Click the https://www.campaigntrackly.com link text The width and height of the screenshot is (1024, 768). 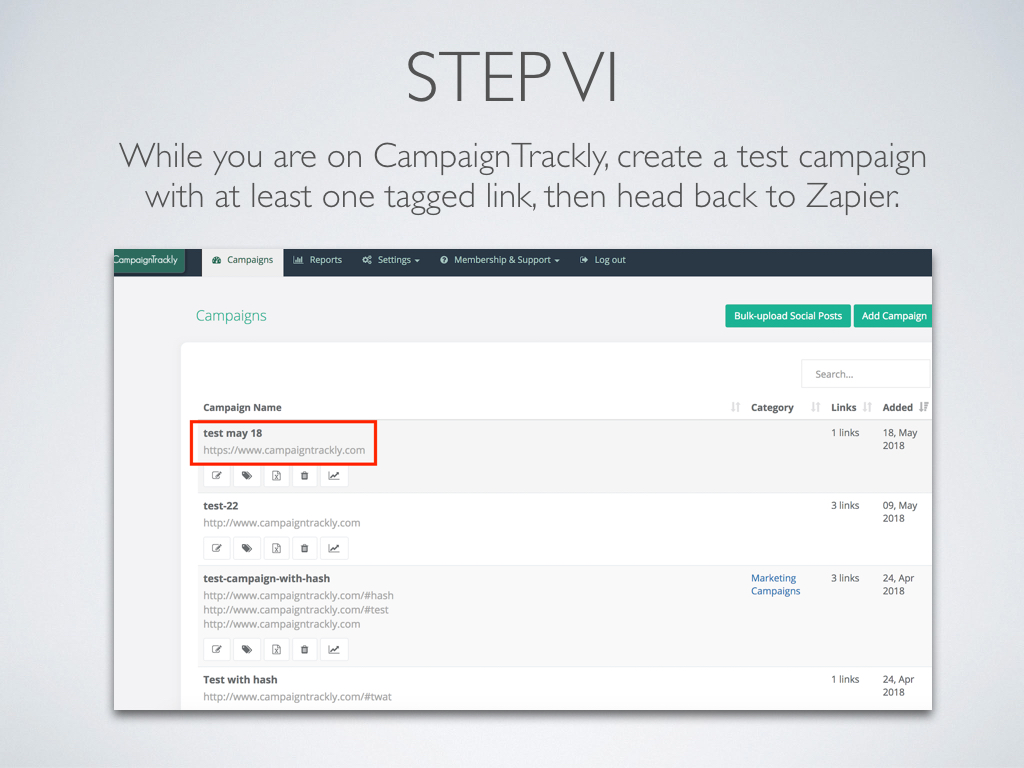(284, 450)
